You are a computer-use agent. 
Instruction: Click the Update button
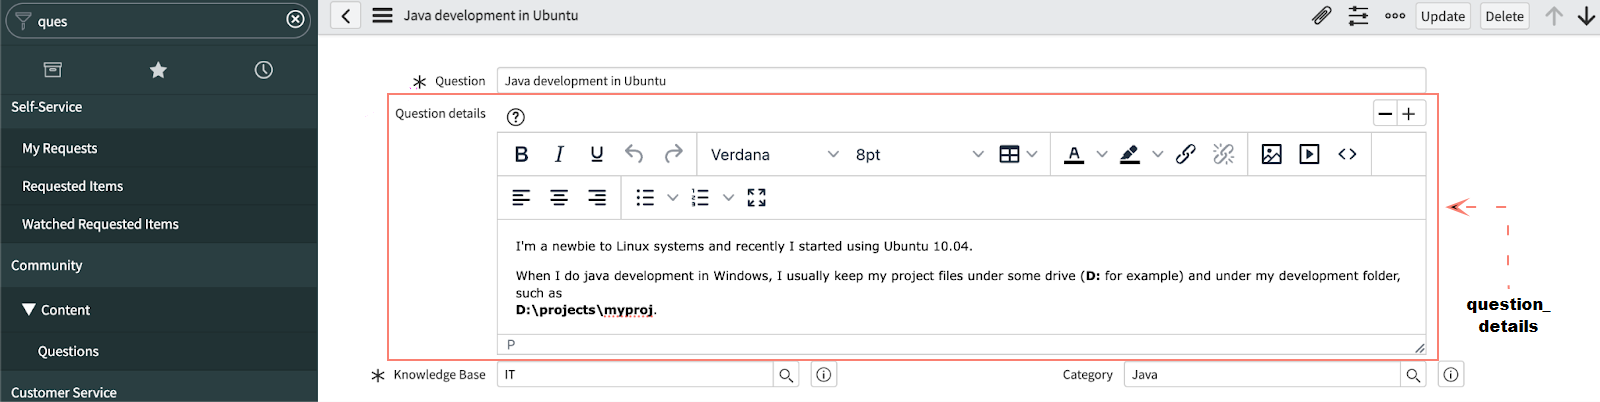pyautogui.click(x=1442, y=16)
